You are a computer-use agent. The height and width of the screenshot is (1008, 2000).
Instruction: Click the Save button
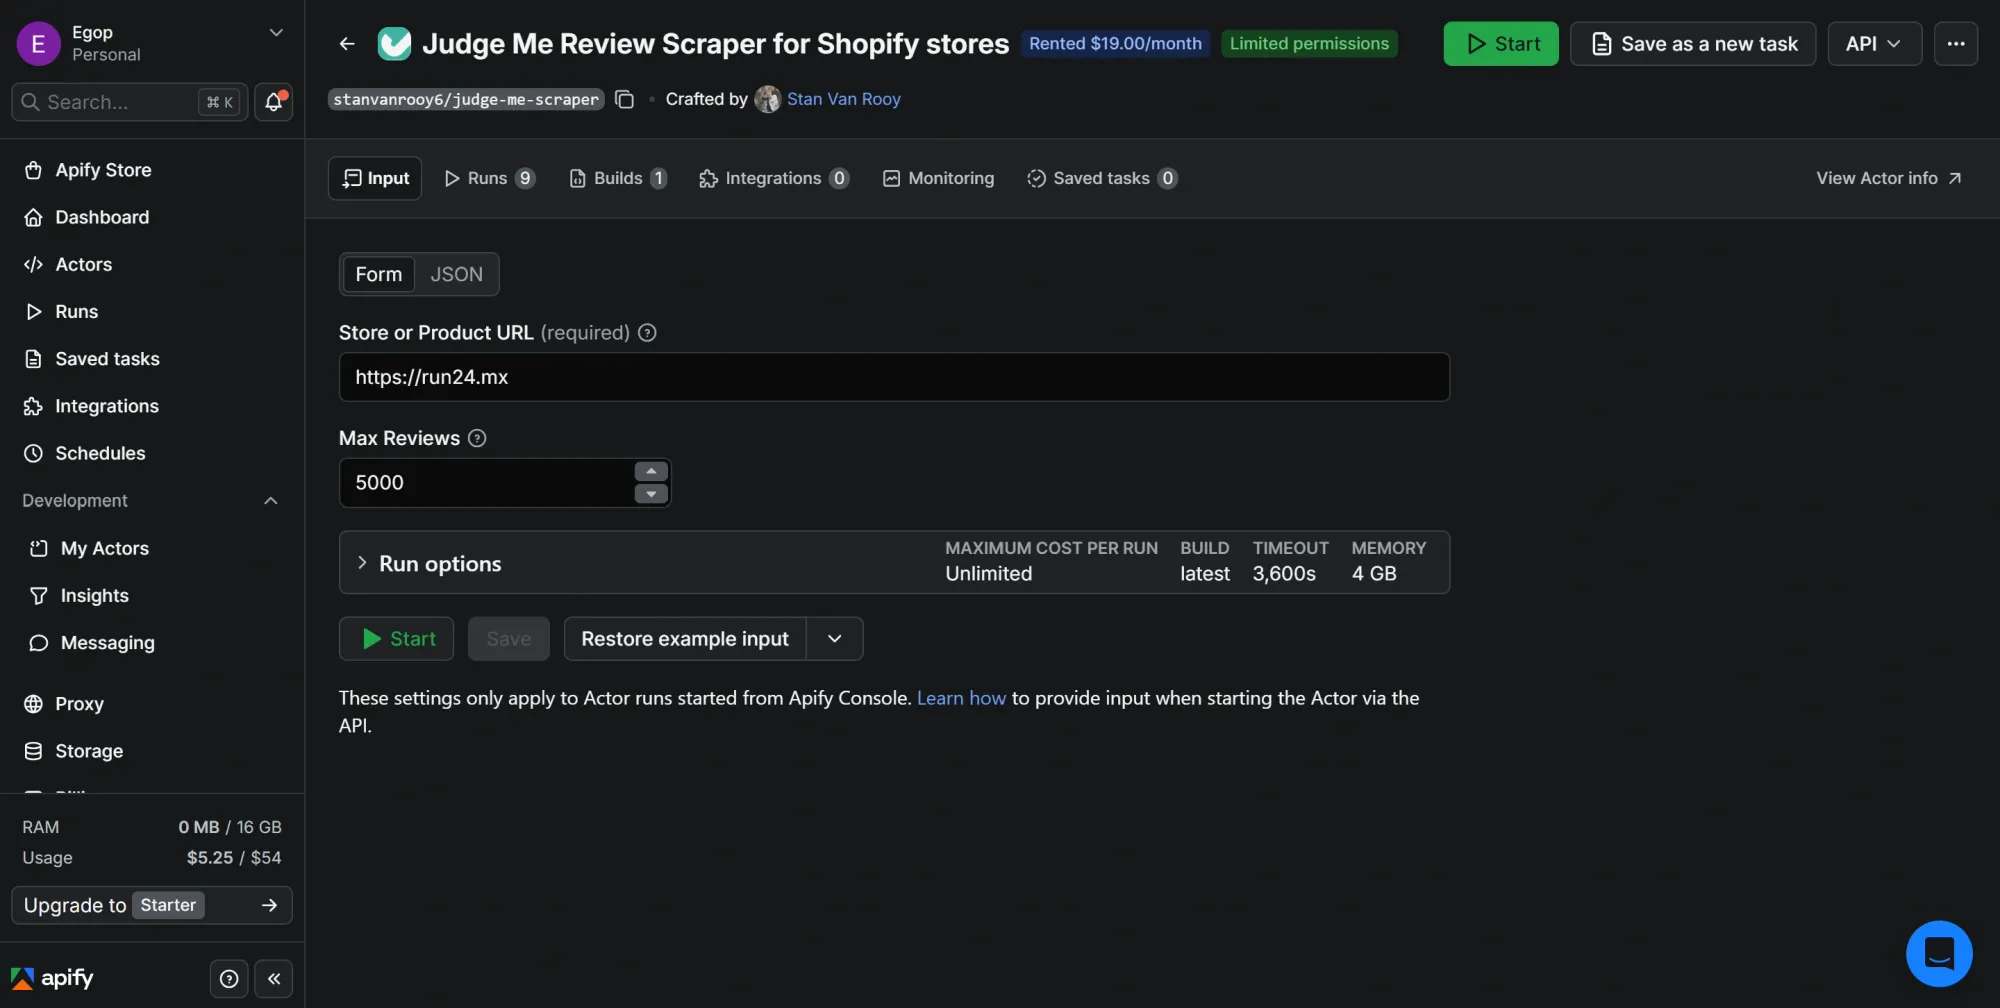pos(508,639)
